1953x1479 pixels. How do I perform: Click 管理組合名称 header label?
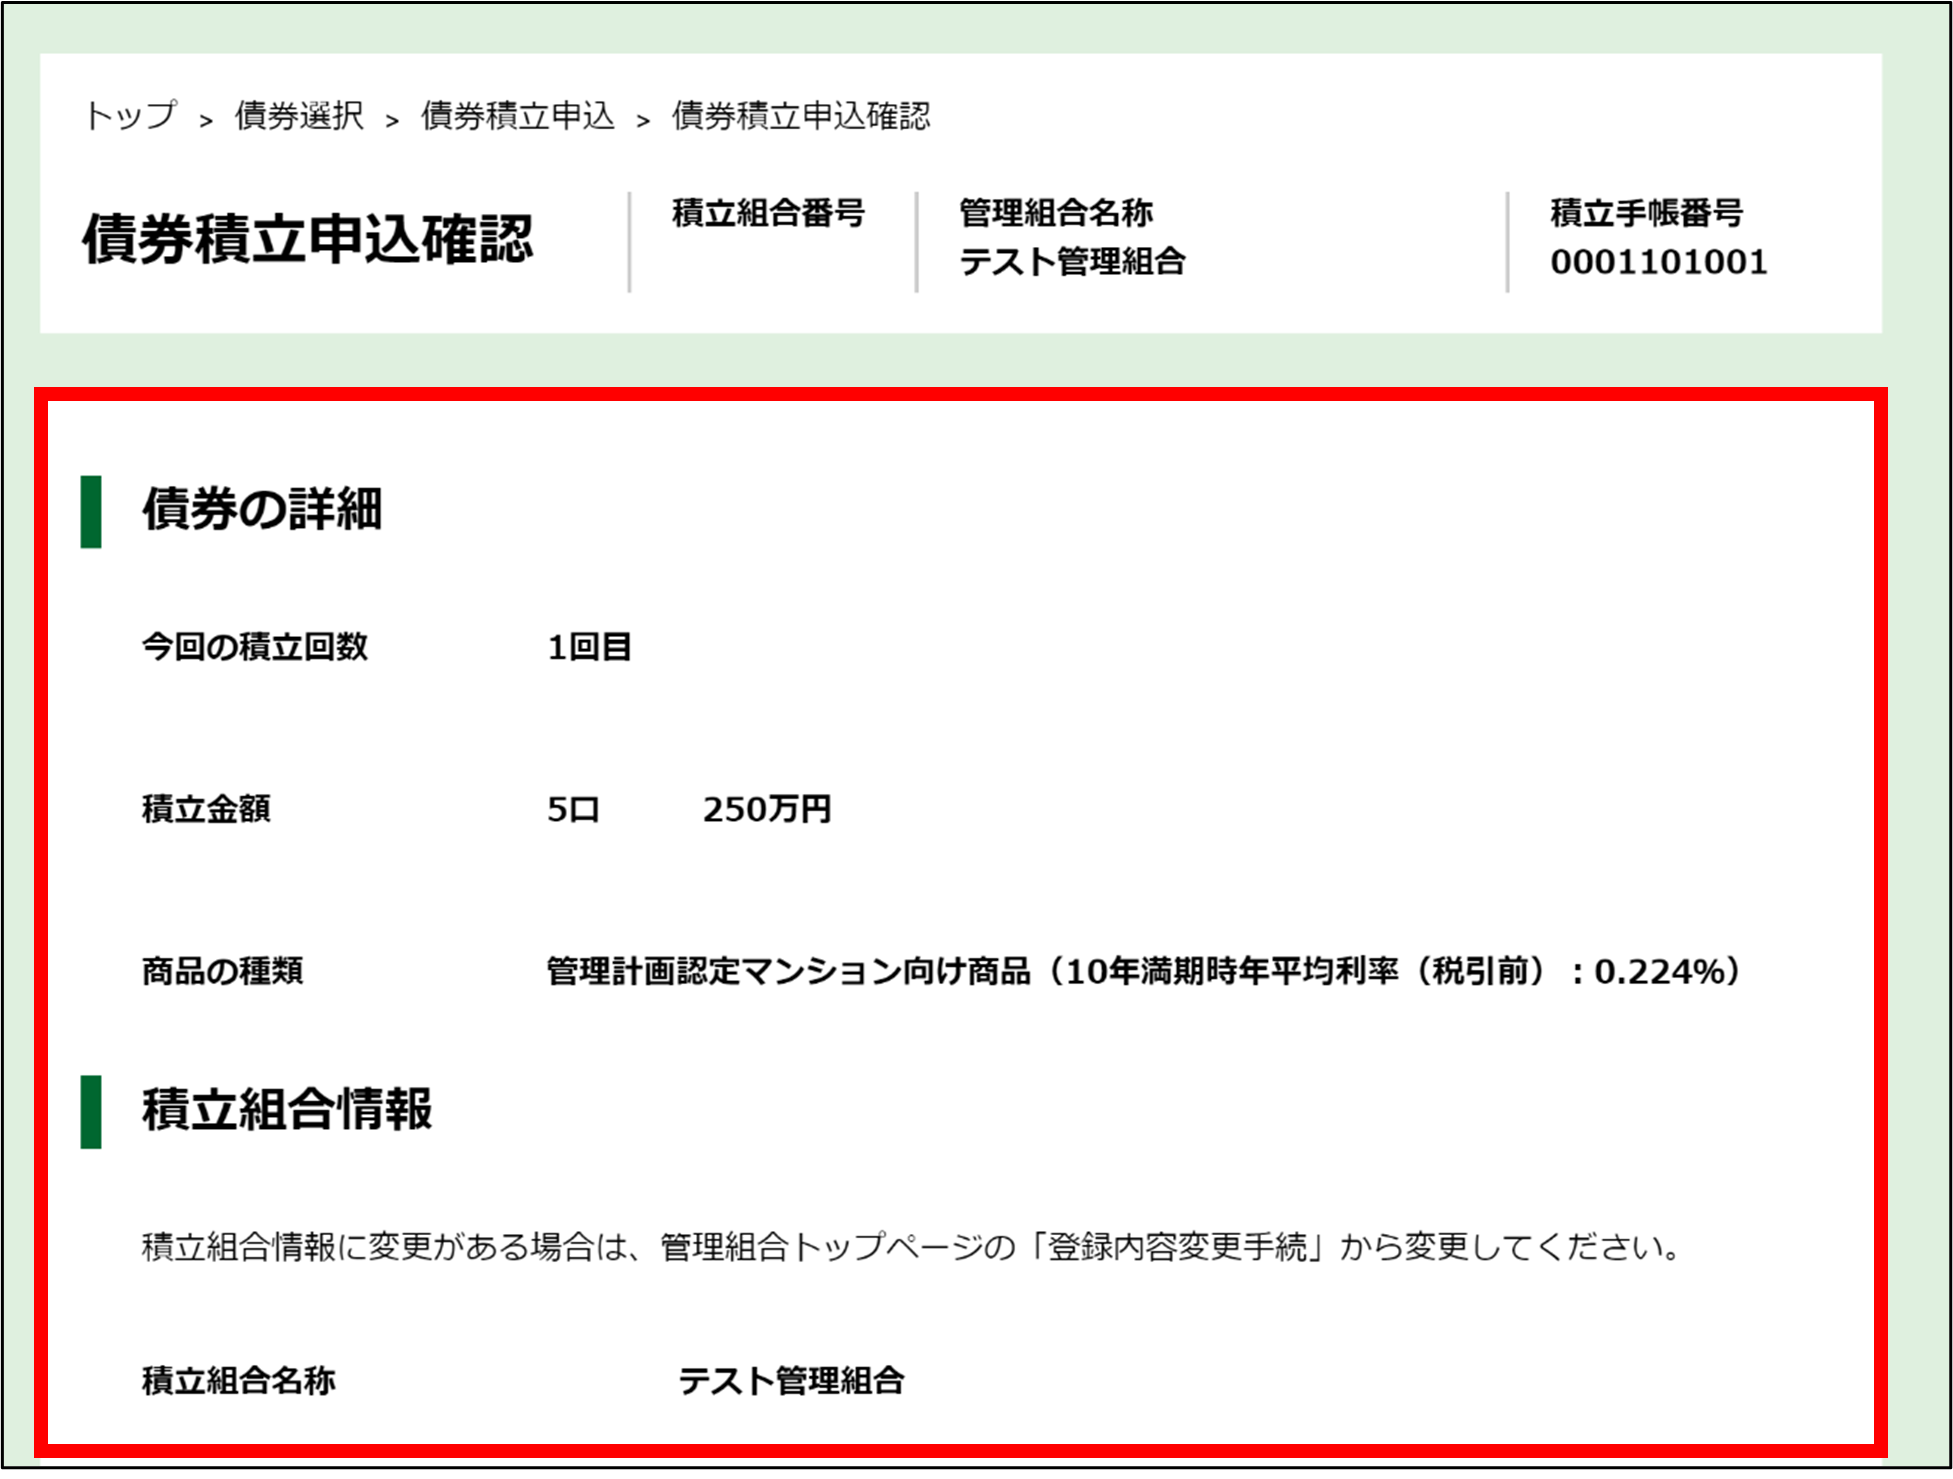(1056, 212)
